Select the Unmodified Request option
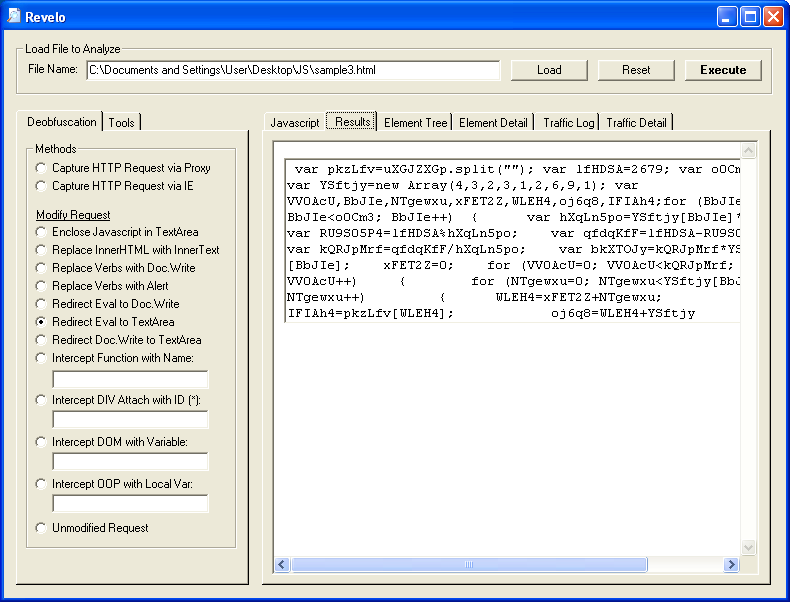 click(41, 528)
